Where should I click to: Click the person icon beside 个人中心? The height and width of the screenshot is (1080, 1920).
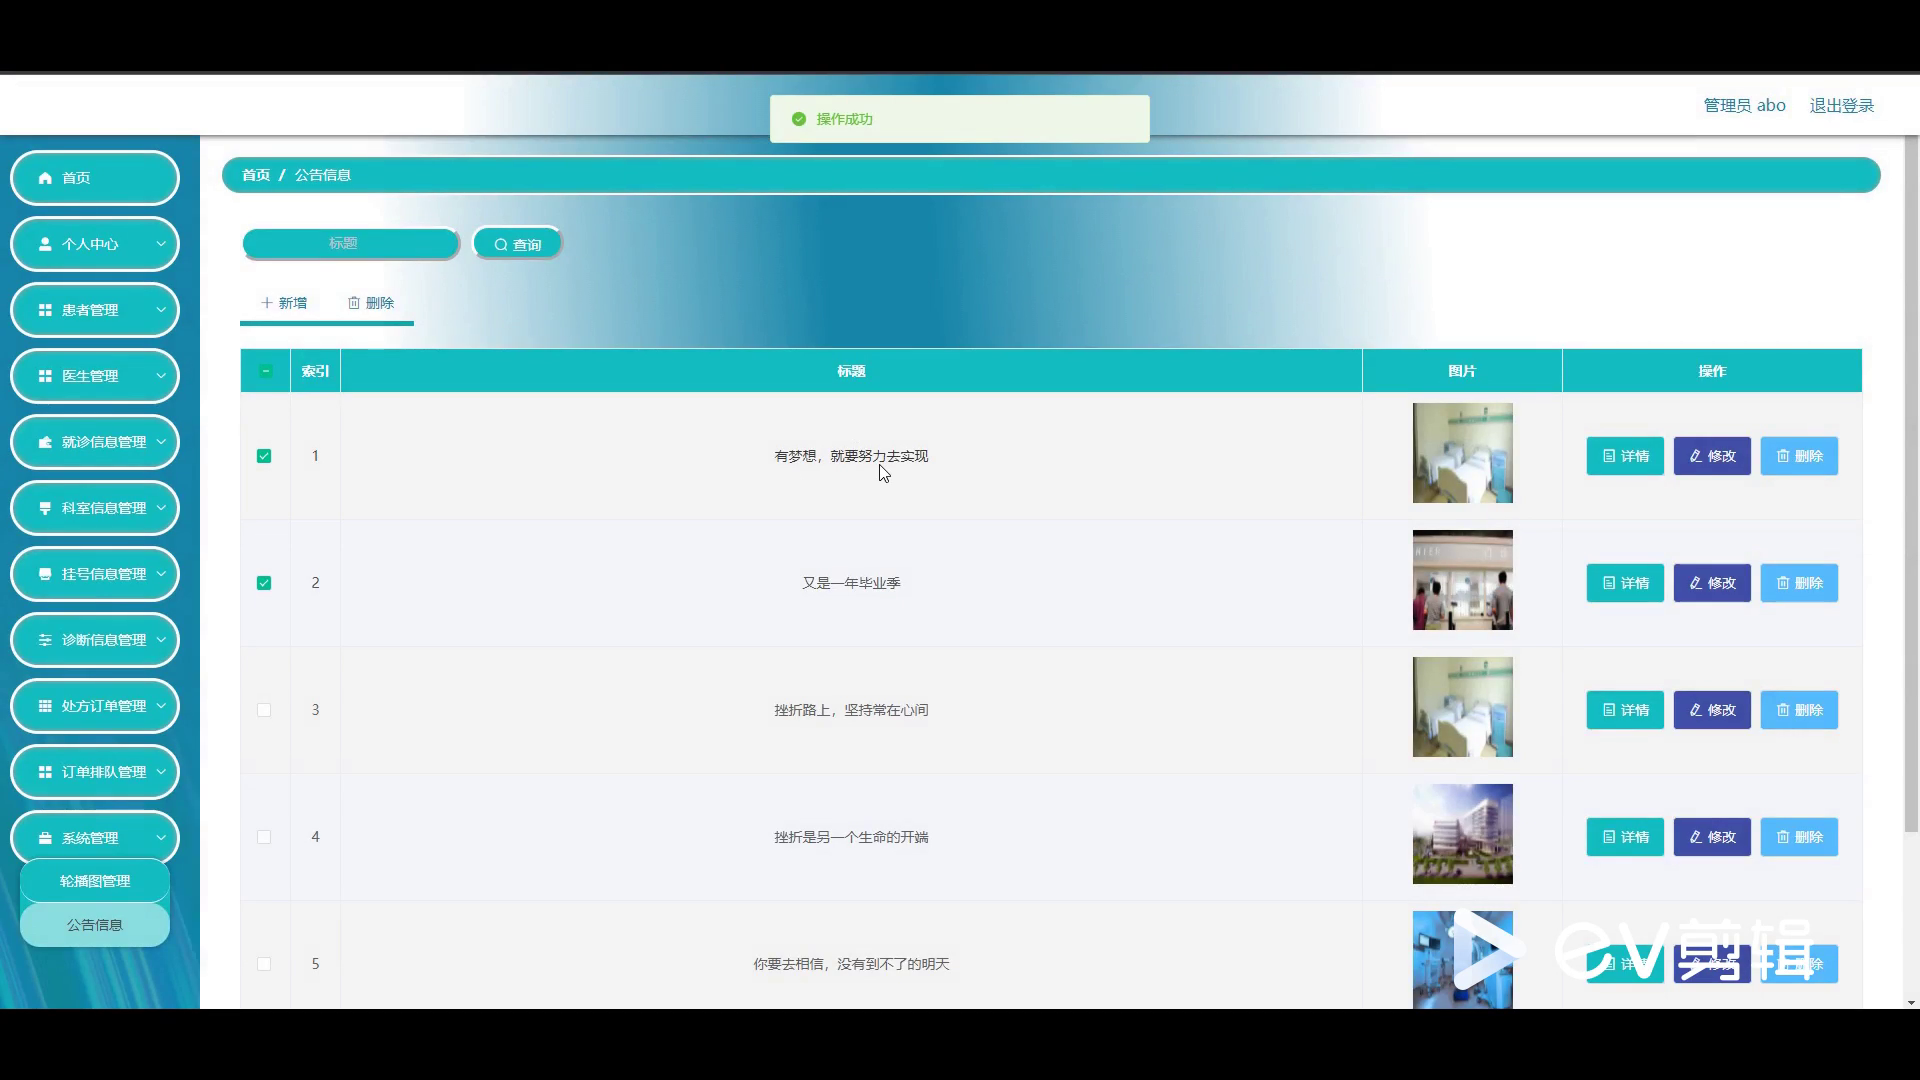coord(45,244)
